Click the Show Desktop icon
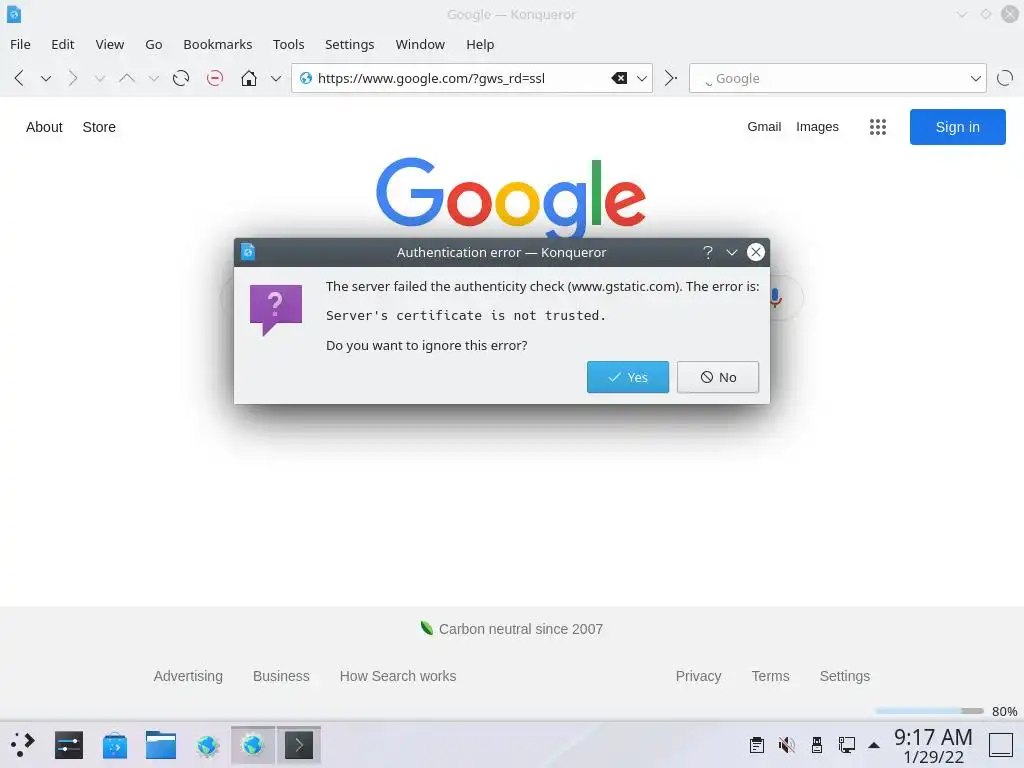The width and height of the screenshot is (1024, 768). coord(1001,745)
